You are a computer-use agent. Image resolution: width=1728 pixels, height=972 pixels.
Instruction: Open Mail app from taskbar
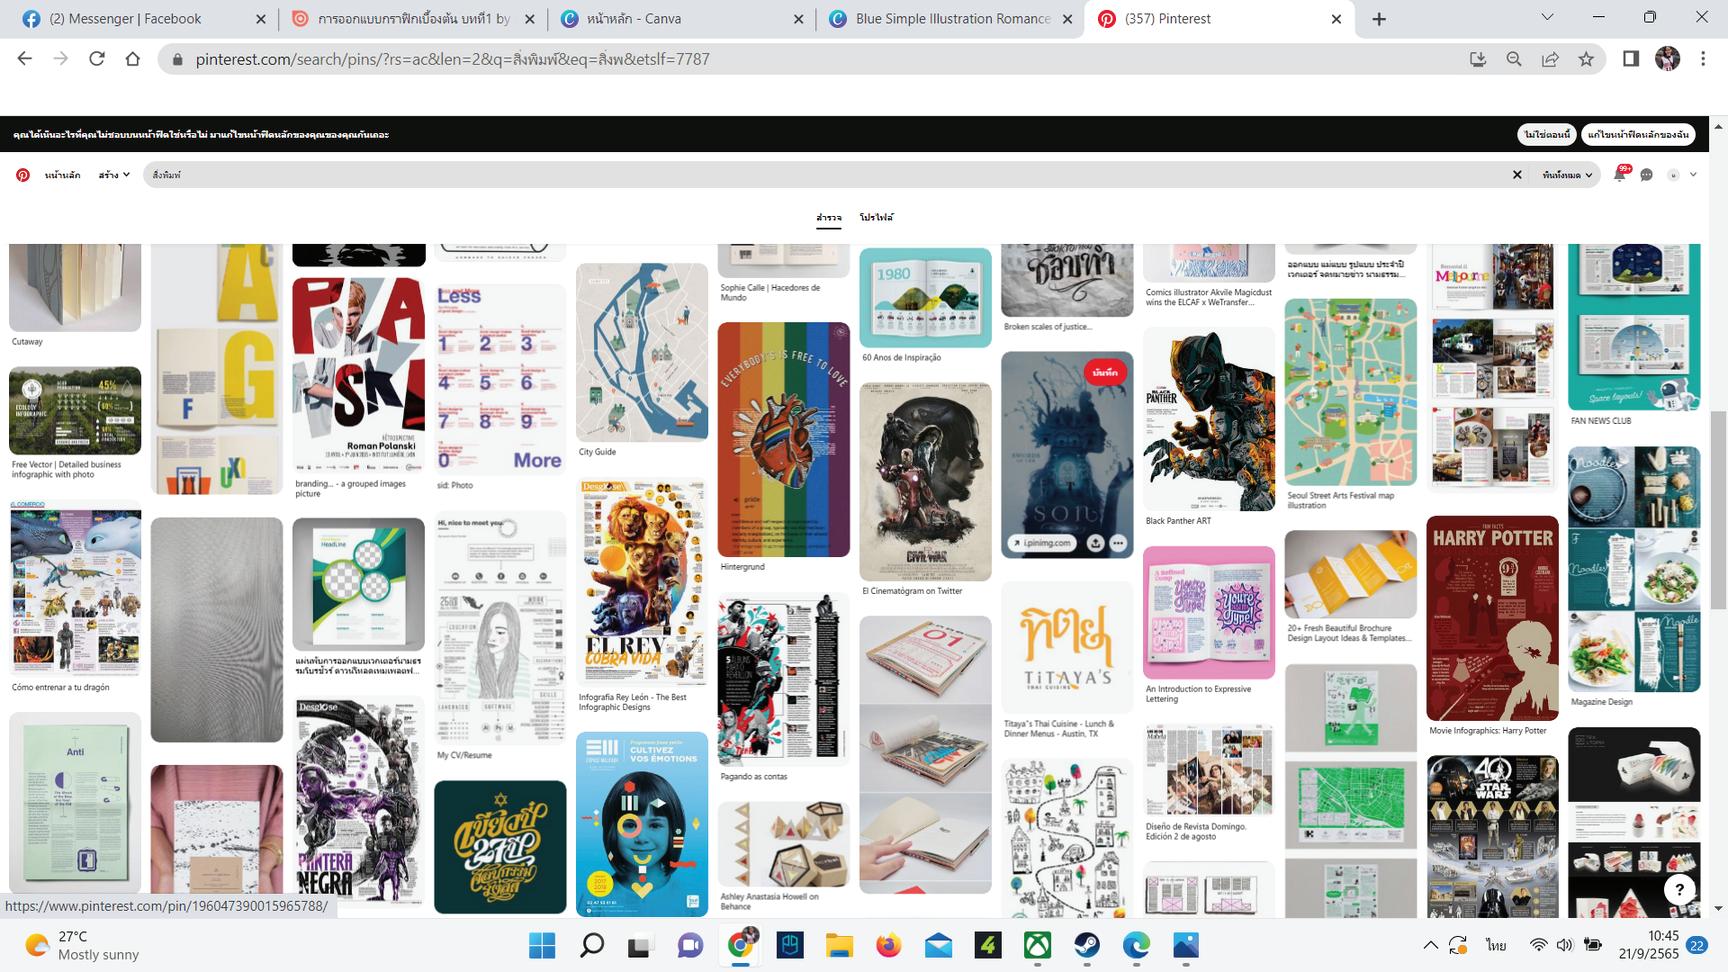pos(938,945)
